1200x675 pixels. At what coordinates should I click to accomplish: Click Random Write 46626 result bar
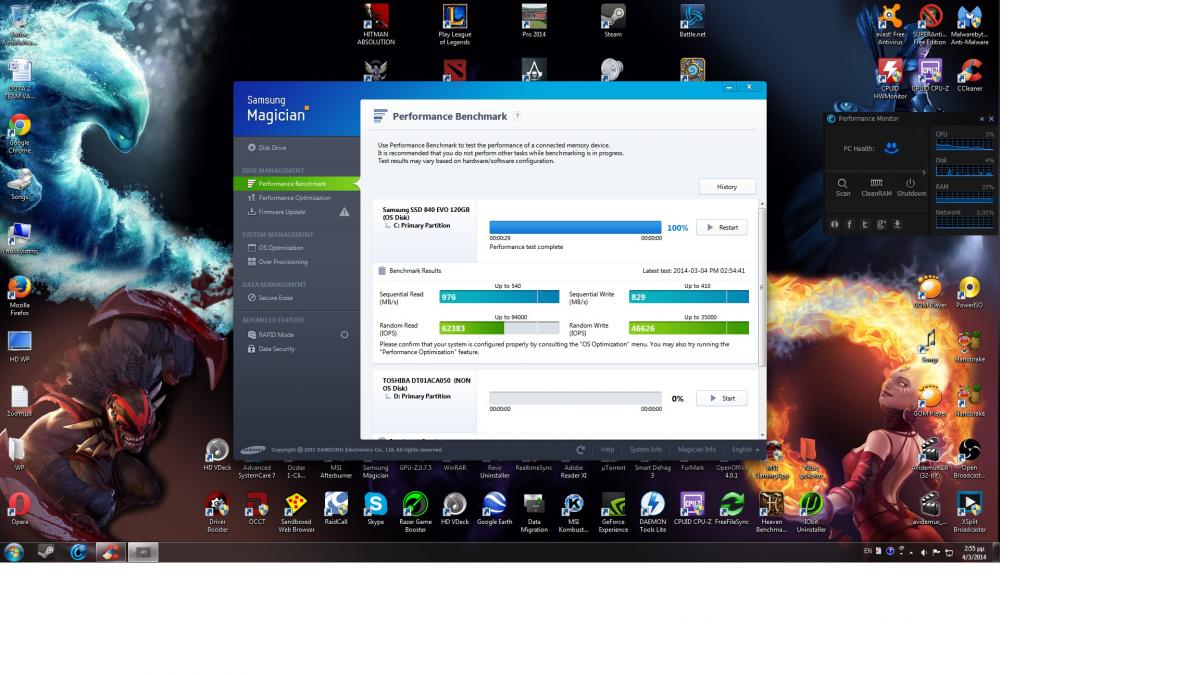pos(688,328)
